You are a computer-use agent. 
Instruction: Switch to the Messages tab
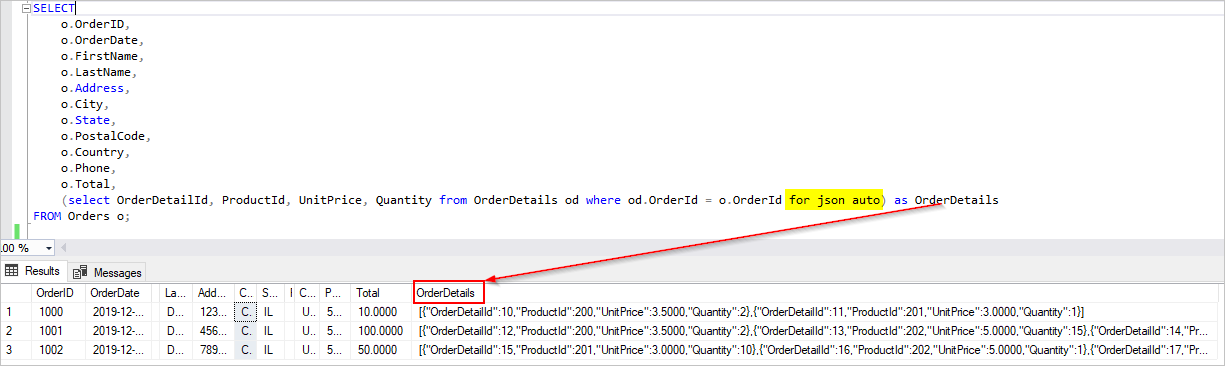tap(107, 272)
